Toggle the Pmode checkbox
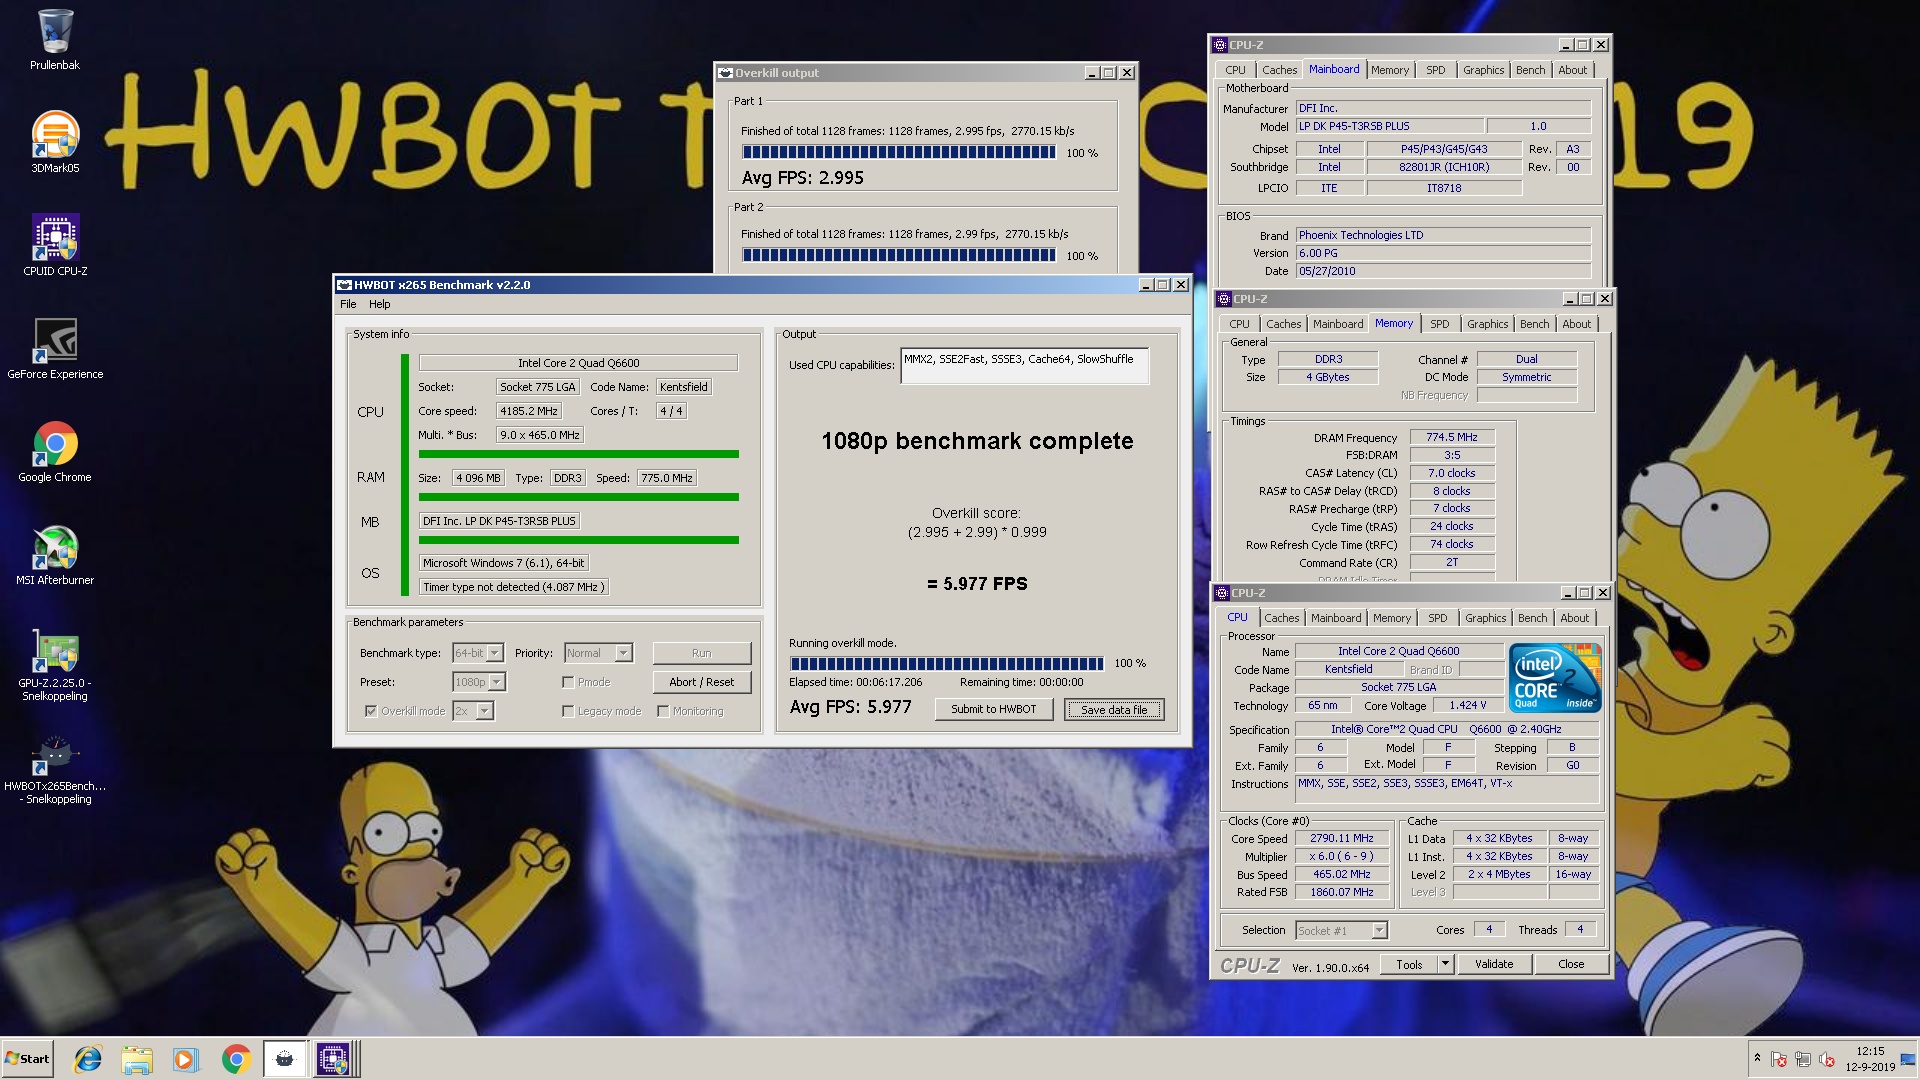1920x1080 pixels. (568, 682)
